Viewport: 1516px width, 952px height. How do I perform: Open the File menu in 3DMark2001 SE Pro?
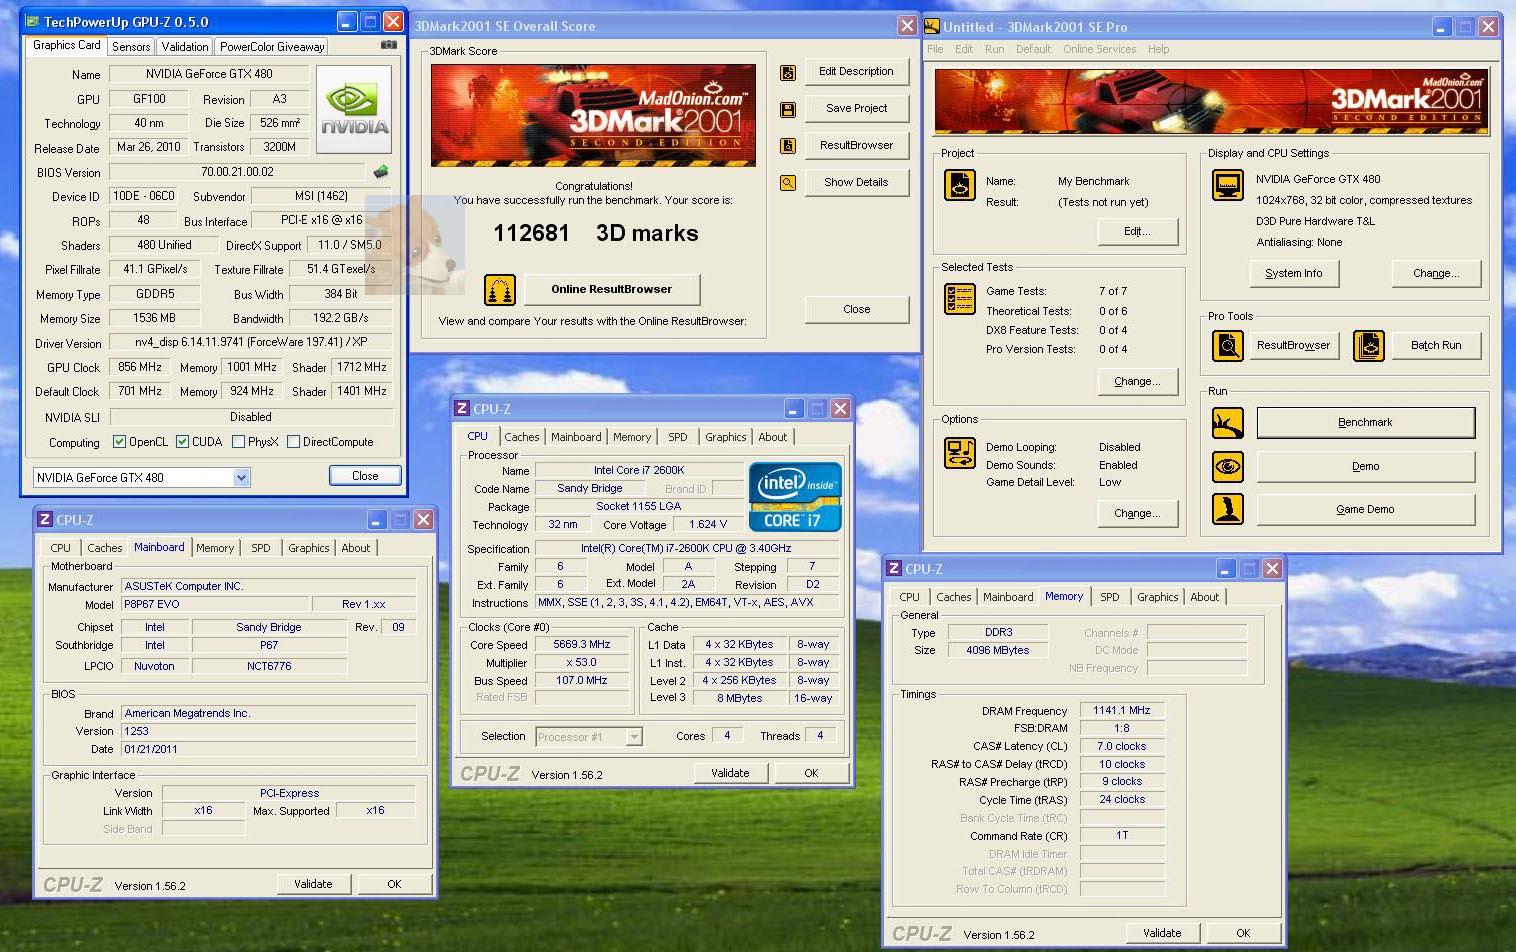935,49
